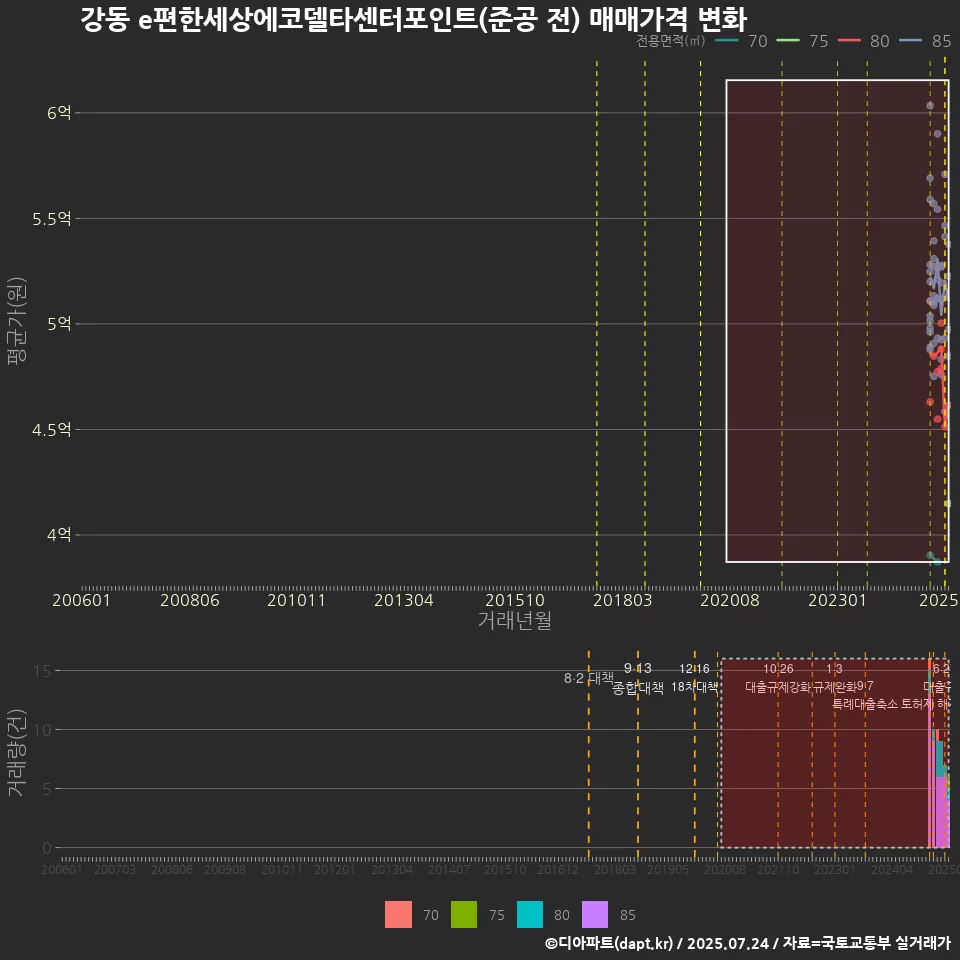Click 202404 on the volume chart x-axis
The image size is (960, 960).
click(x=892, y=869)
